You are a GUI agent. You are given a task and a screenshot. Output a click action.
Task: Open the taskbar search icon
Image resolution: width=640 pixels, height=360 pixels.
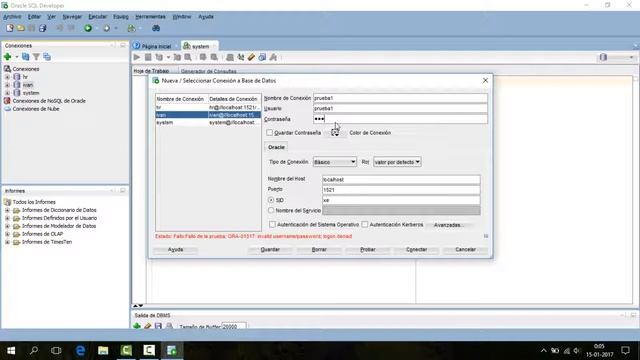click(x=34, y=350)
